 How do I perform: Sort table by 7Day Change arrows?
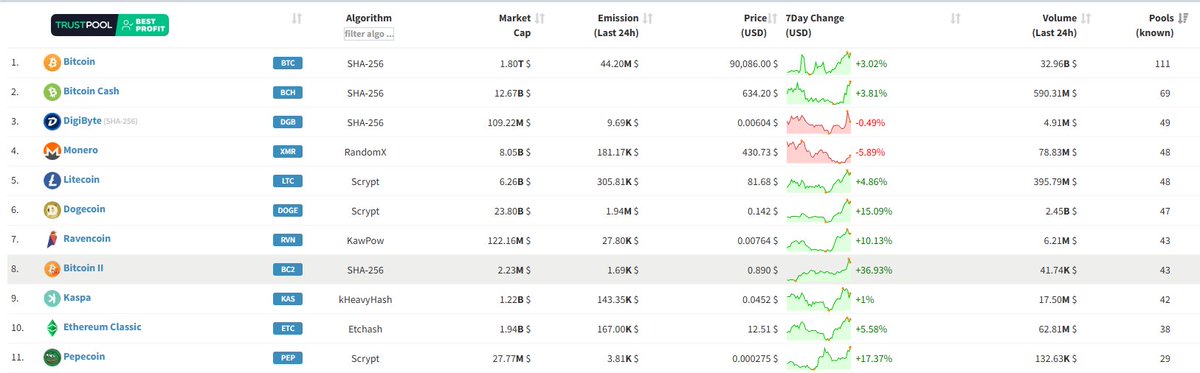[x=955, y=19]
